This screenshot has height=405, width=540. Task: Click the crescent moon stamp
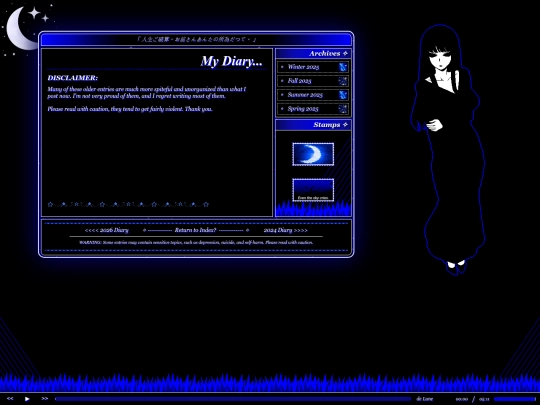[313, 154]
